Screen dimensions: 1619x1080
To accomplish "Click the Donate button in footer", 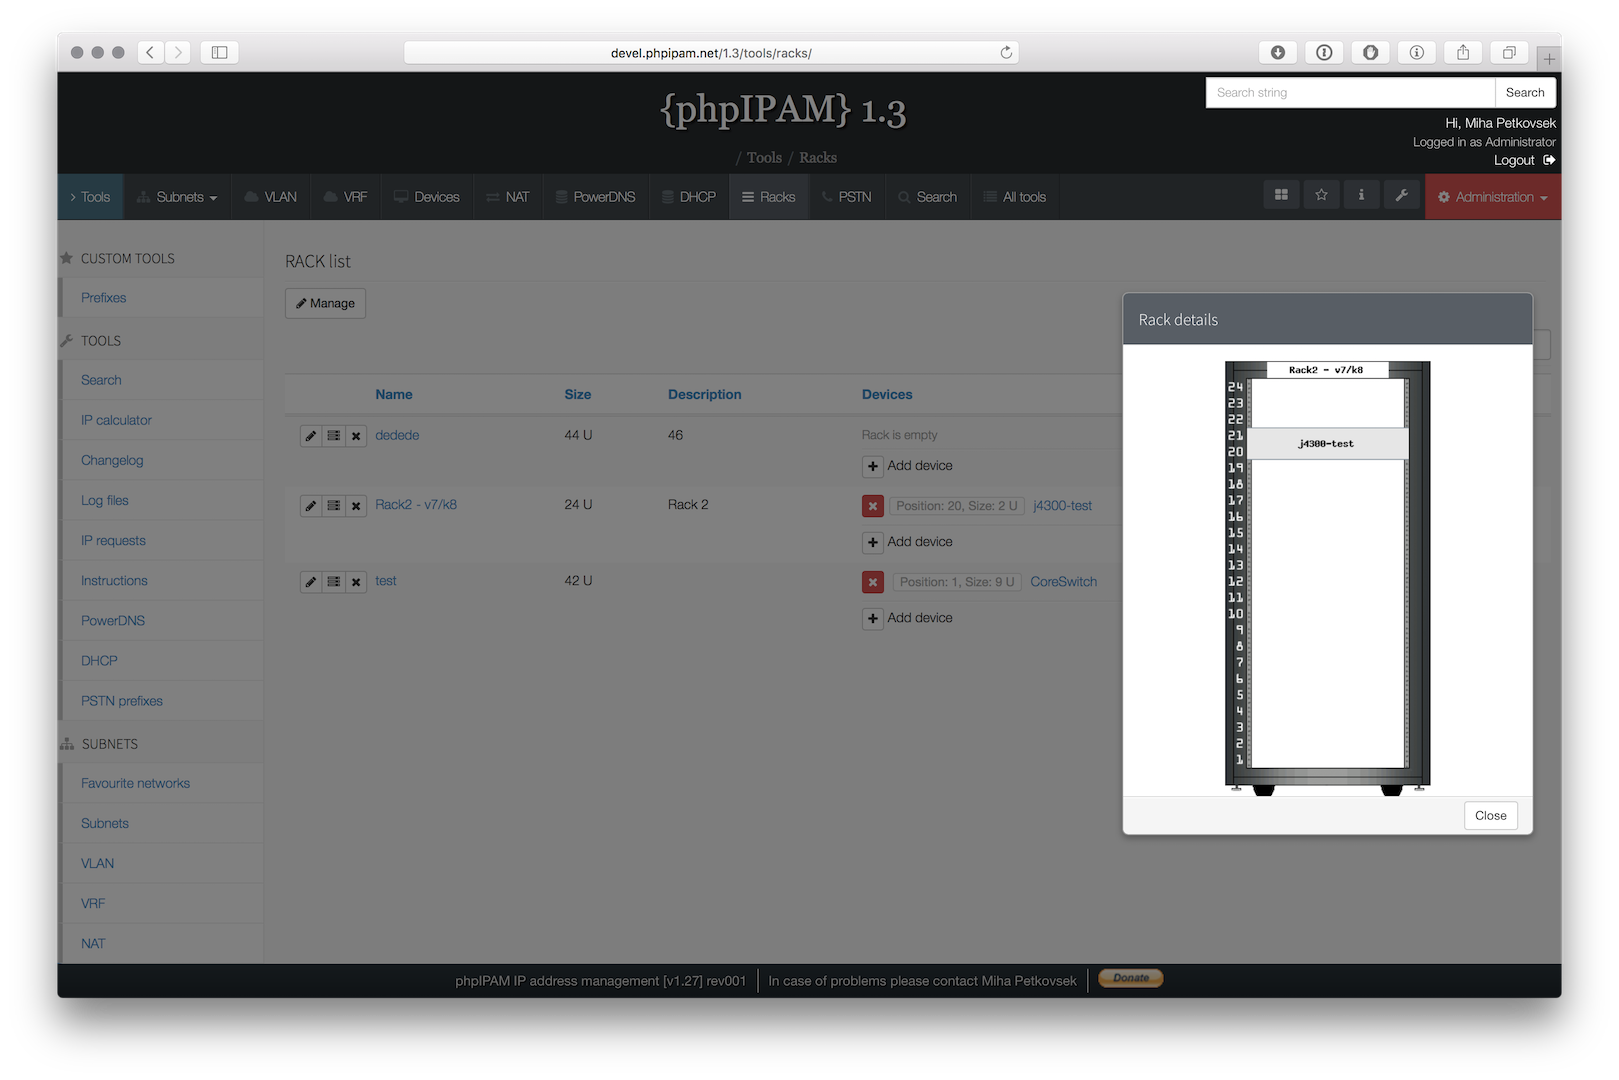I will click(1131, 978).
